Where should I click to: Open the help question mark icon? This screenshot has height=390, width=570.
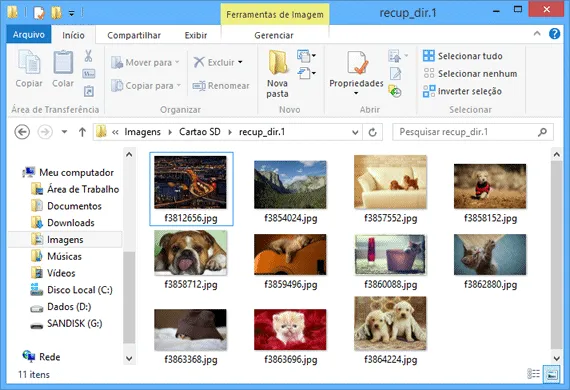(554, 34)
